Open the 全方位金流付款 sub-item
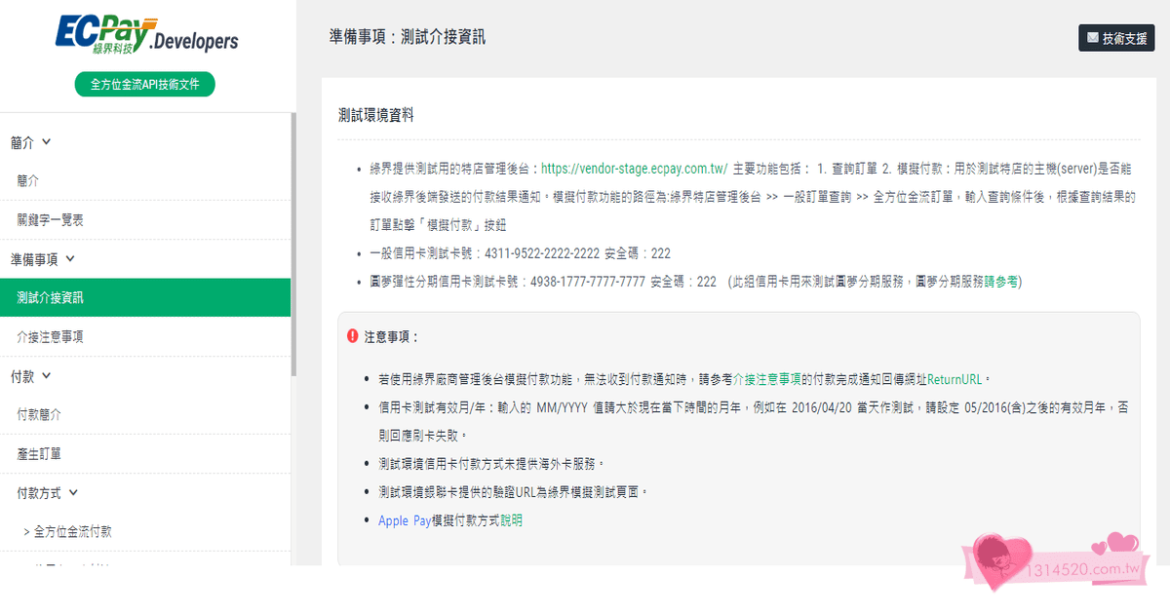Screen dimensions: 1170x614 [69, 531]
